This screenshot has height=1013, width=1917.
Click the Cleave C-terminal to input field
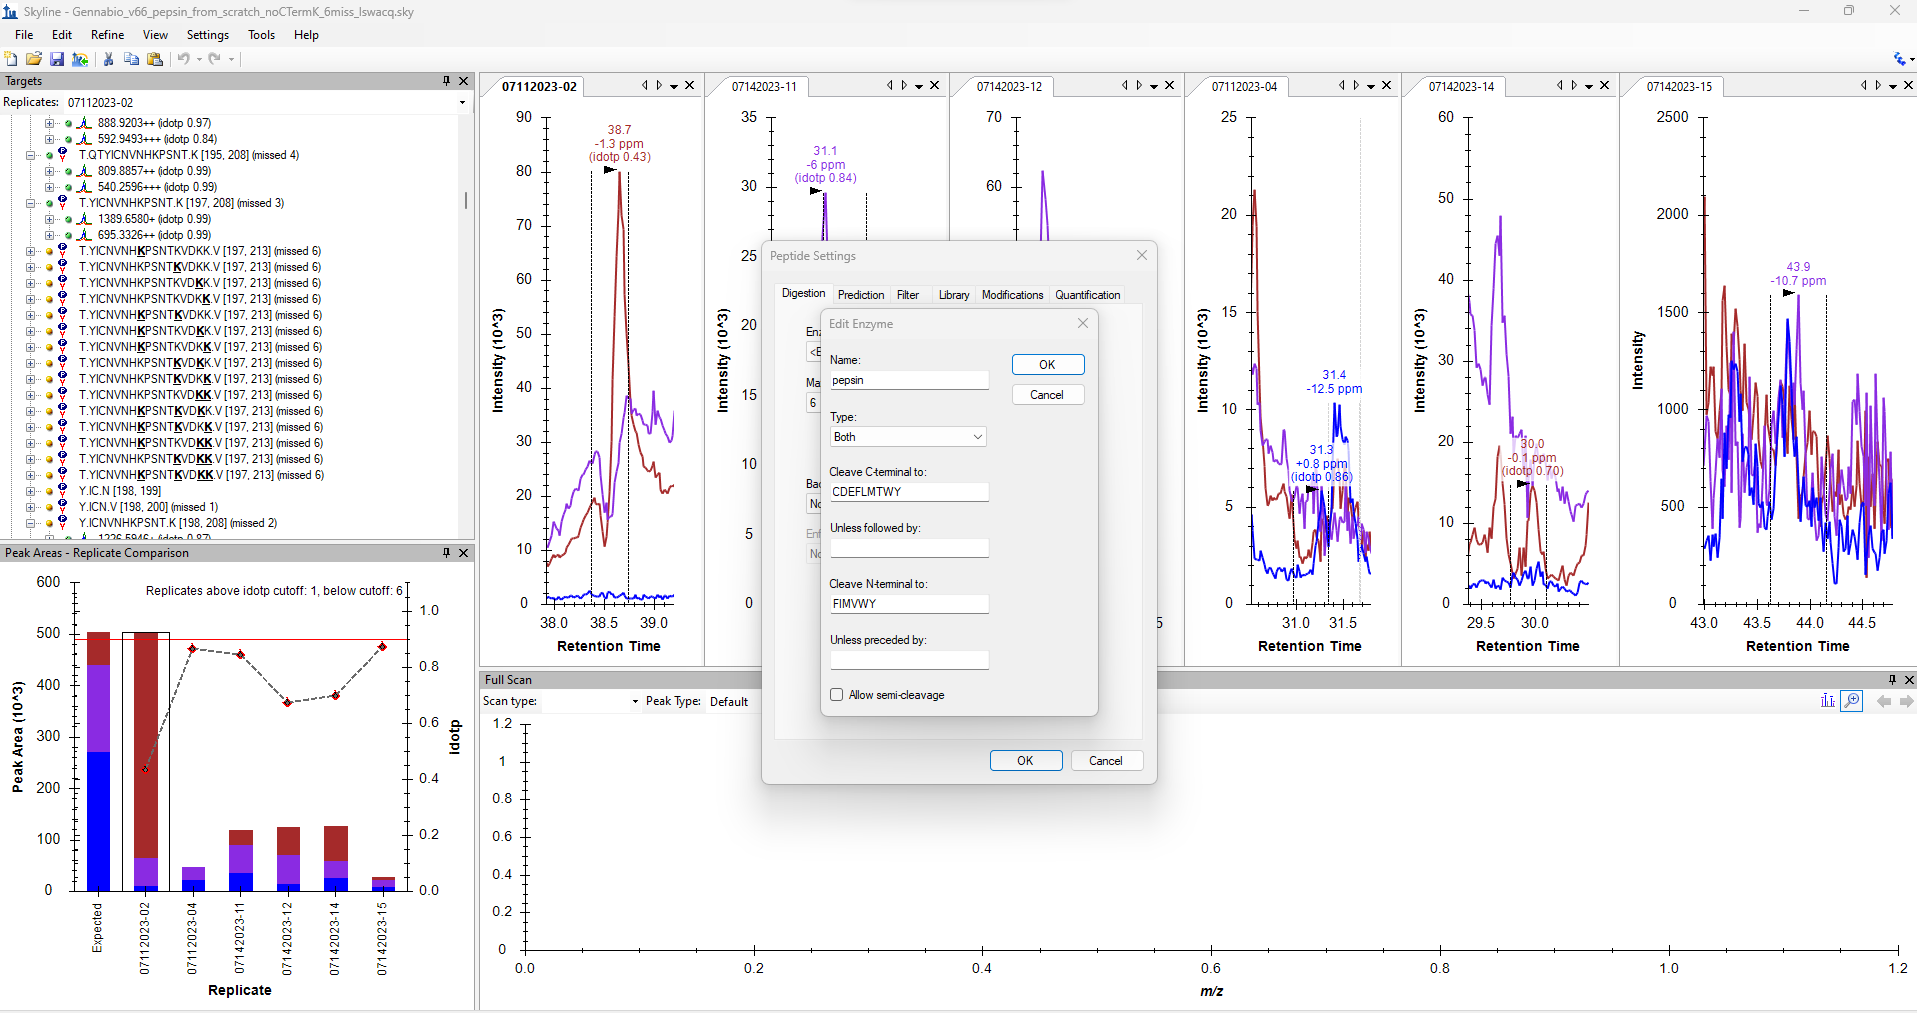pyautogui.click(x=908, y=492)
